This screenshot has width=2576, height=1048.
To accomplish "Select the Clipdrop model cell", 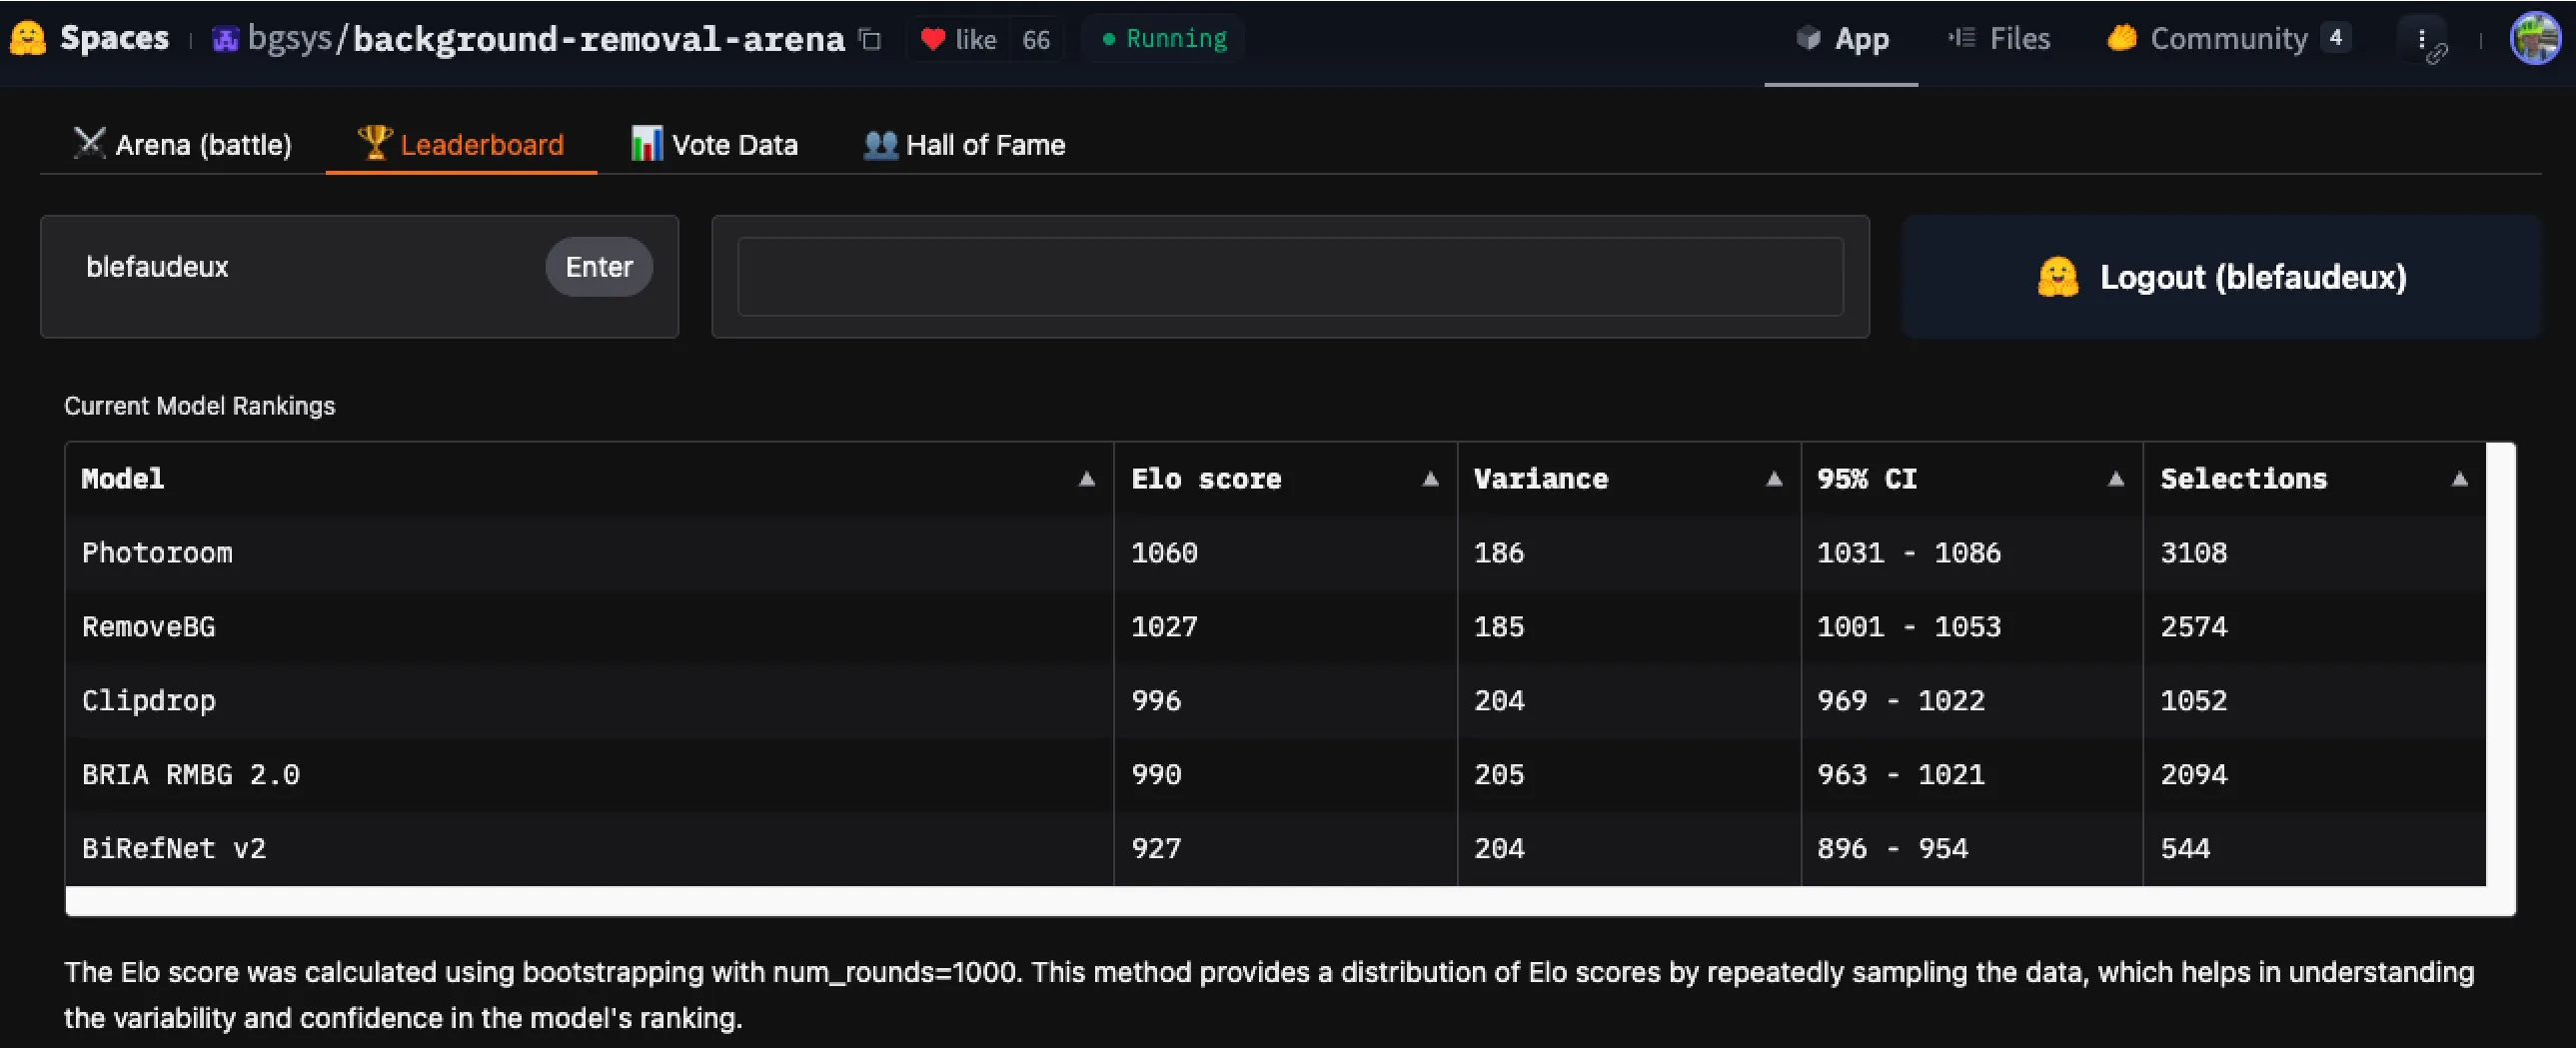I will pyautogui.click(x=589, y=701).
